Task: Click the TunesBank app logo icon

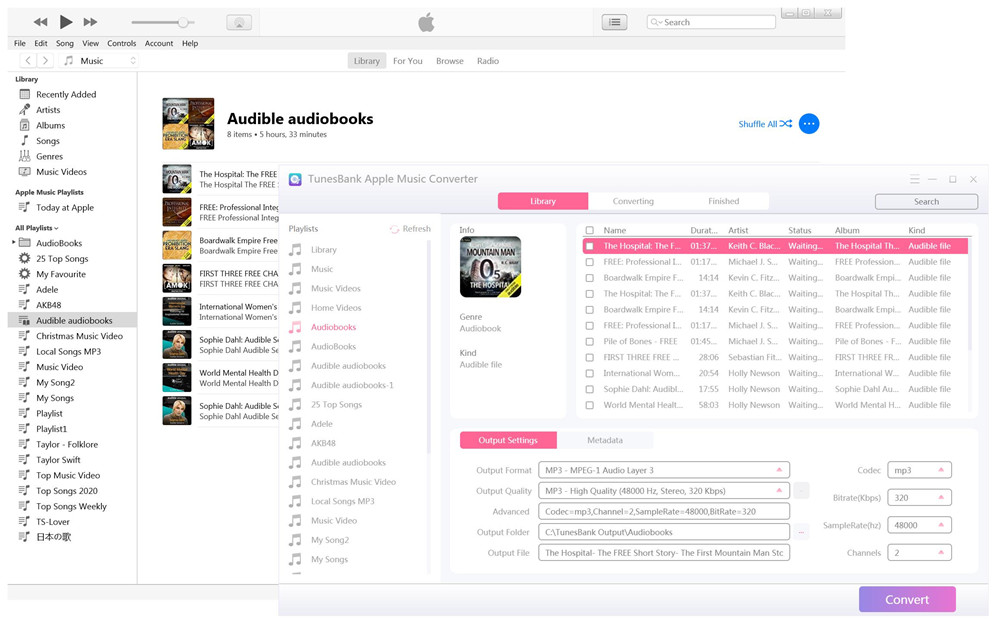Action: tap(295, 179)
